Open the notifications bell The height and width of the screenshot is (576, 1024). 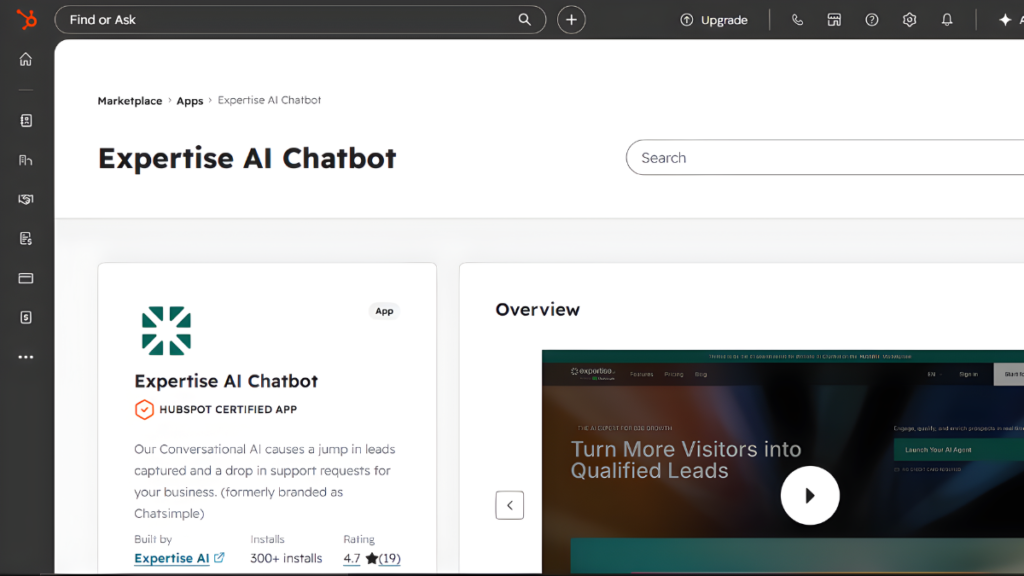click(x=947, y=20)
